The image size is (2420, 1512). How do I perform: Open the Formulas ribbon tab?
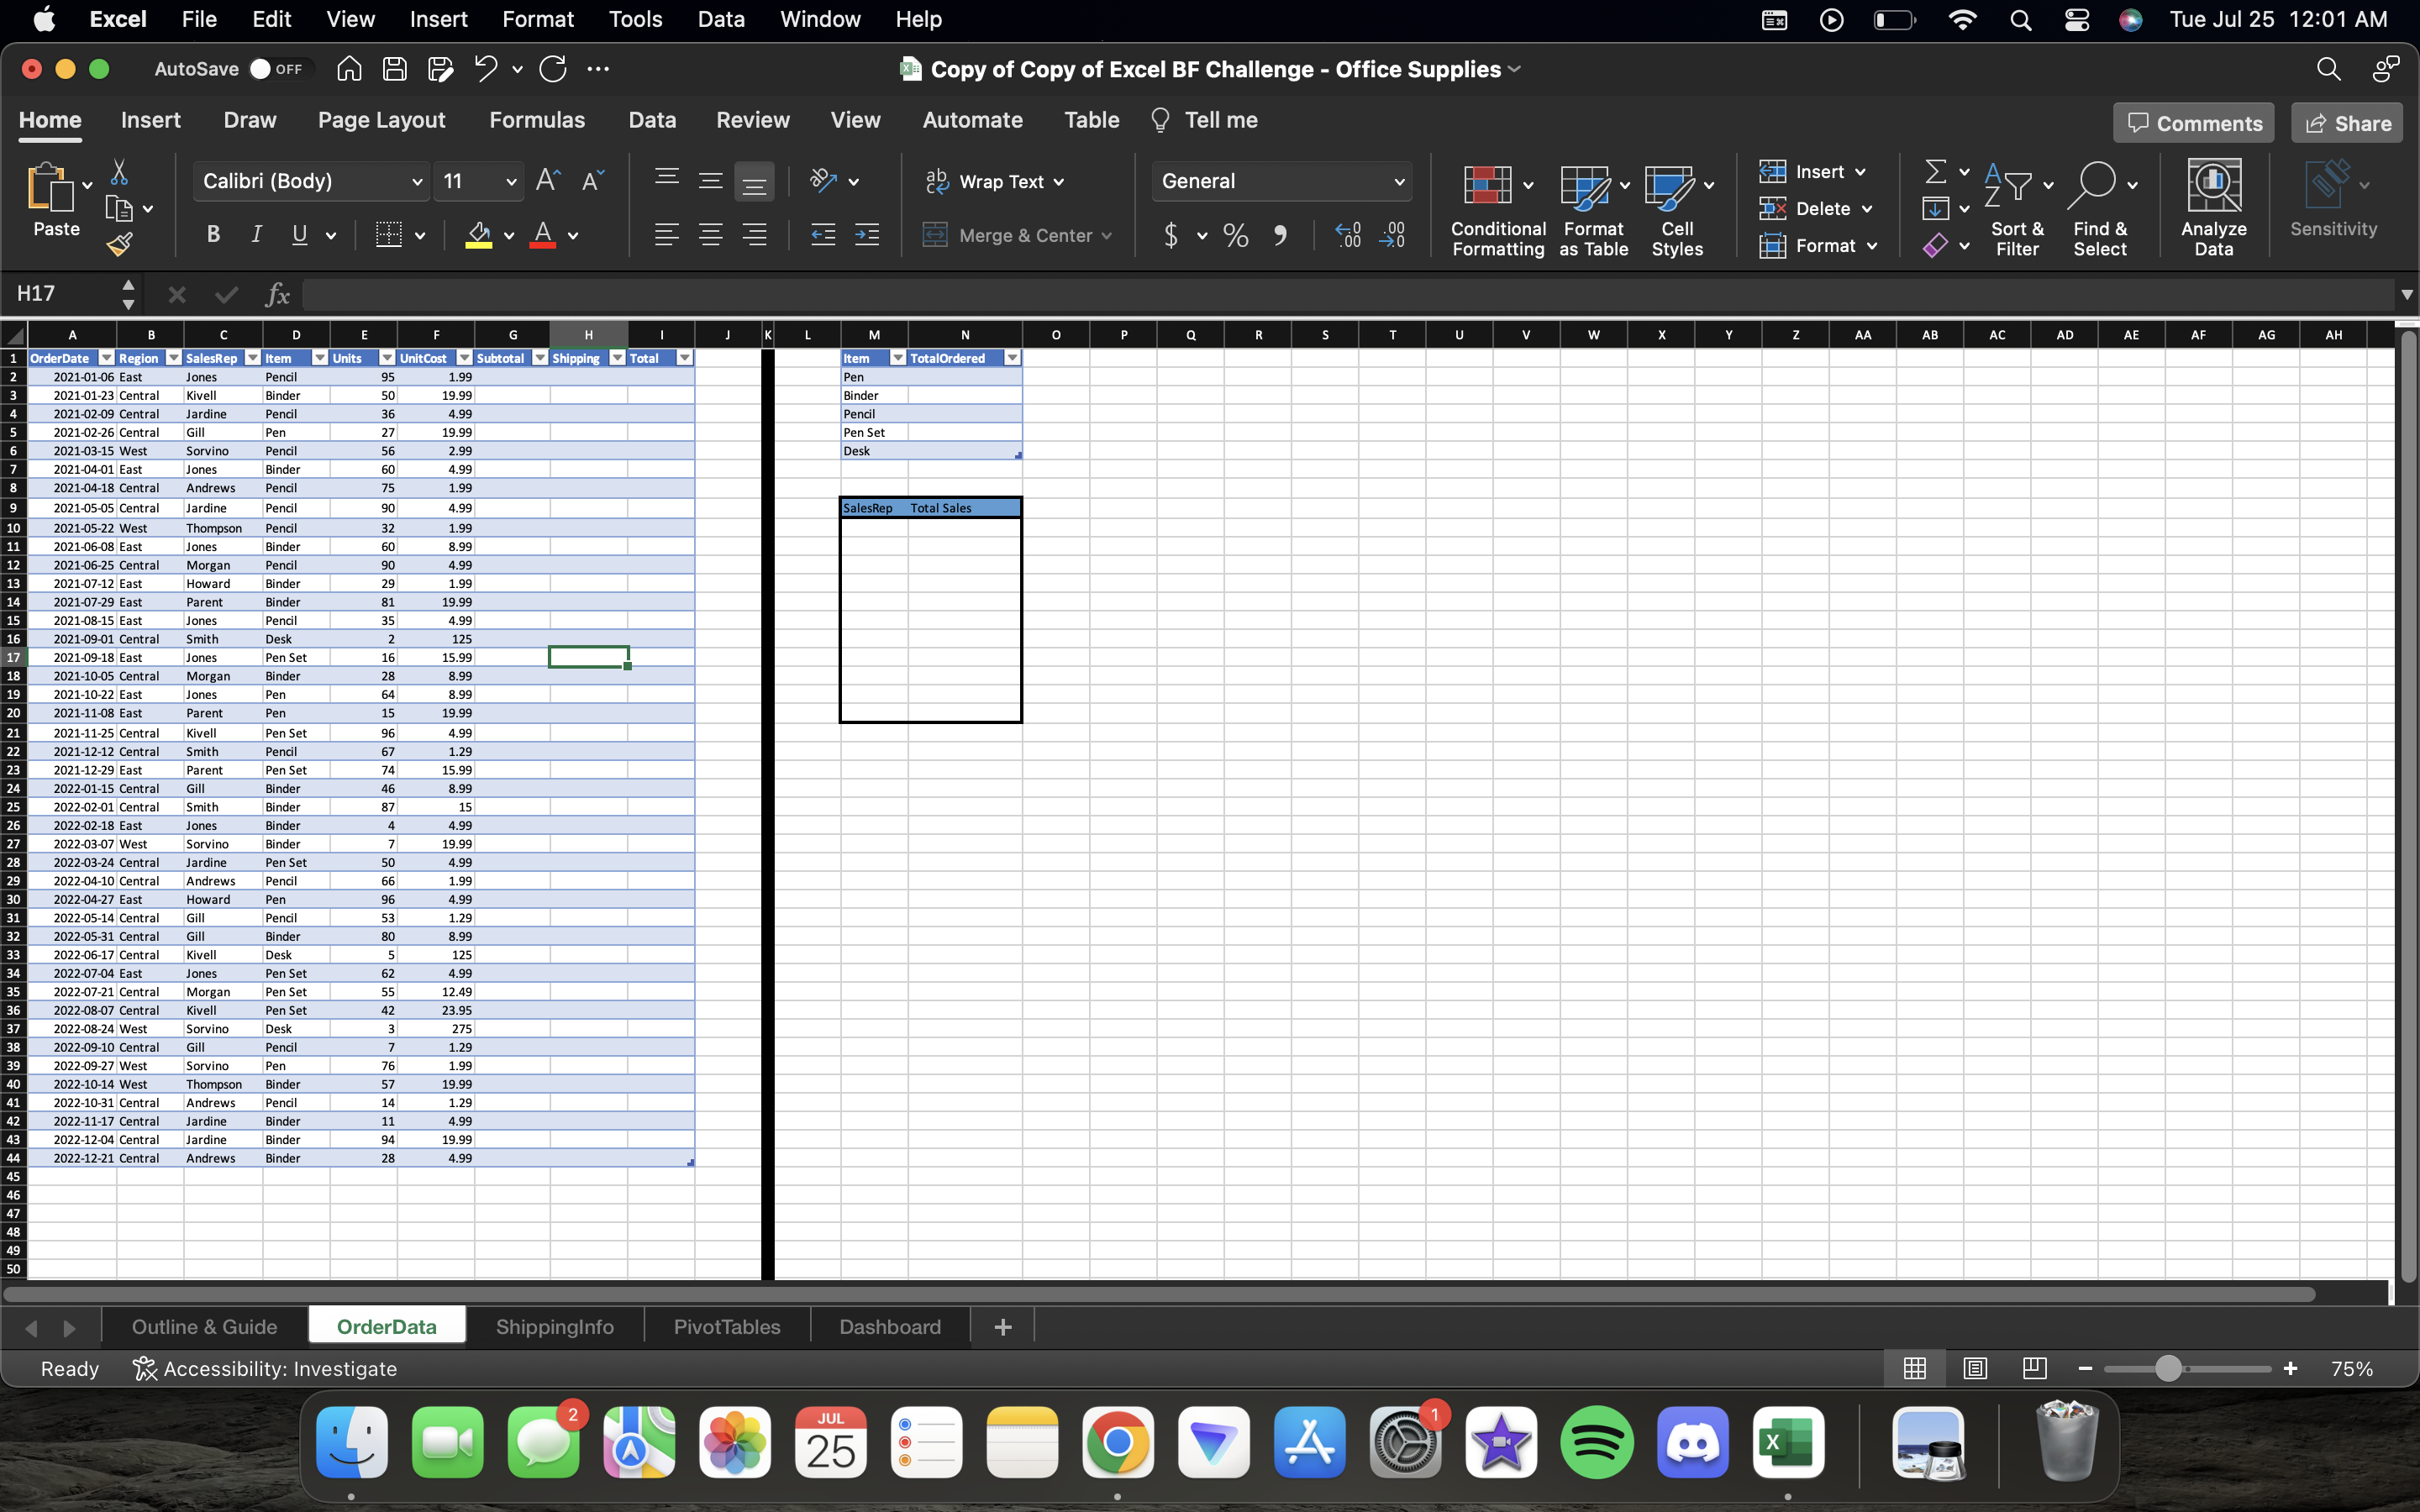pos(537,120)
